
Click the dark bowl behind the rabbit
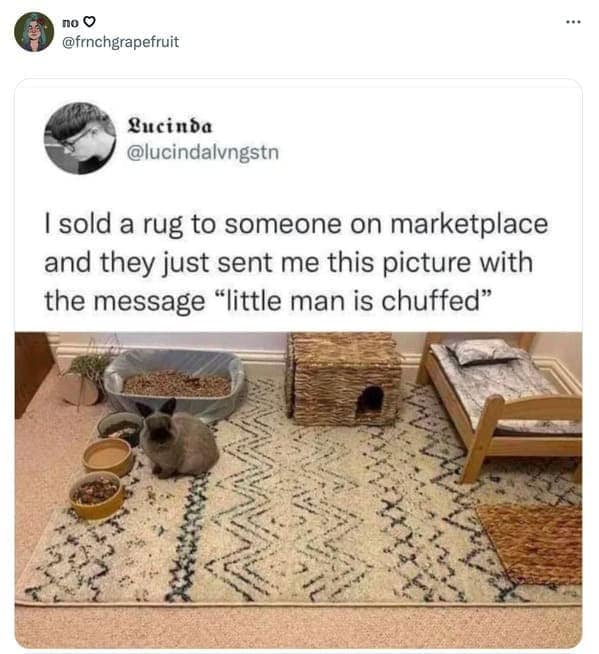(120, 428)
